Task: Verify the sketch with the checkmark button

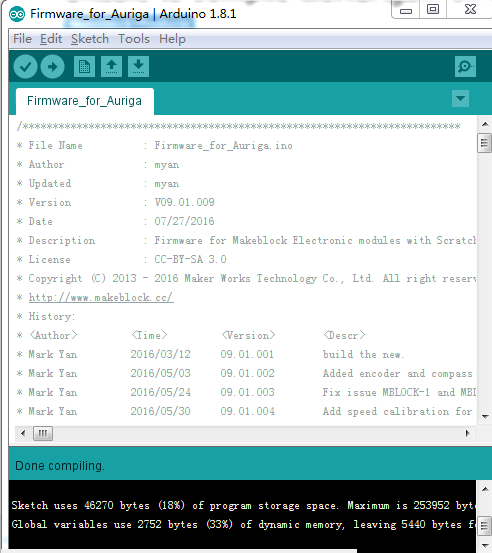Action: coord(25,66)
